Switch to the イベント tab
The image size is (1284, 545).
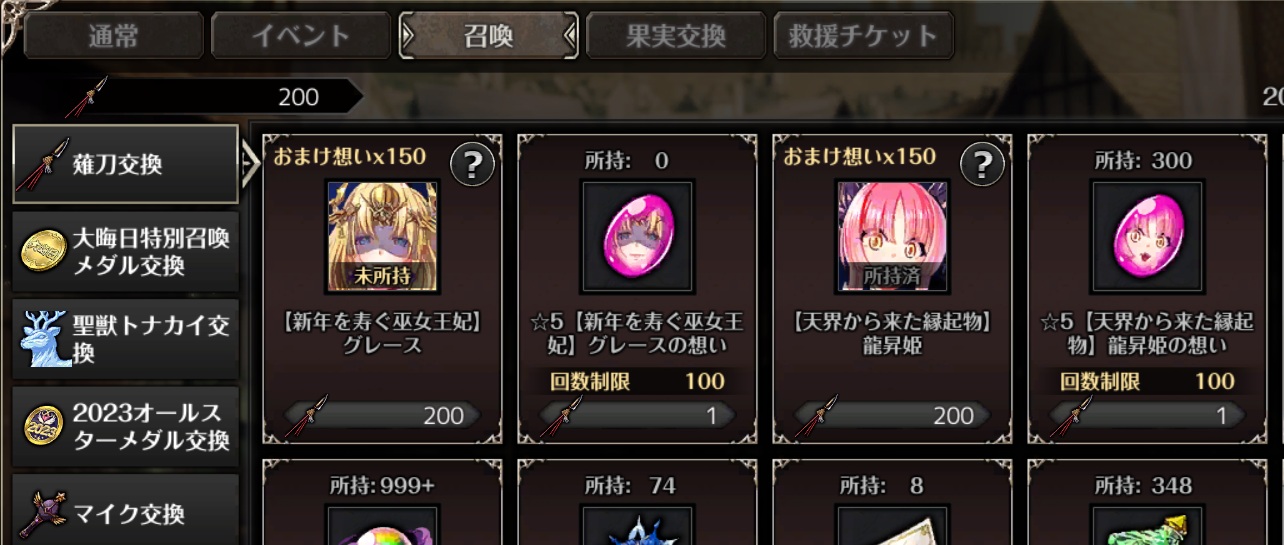click(301, 37)
